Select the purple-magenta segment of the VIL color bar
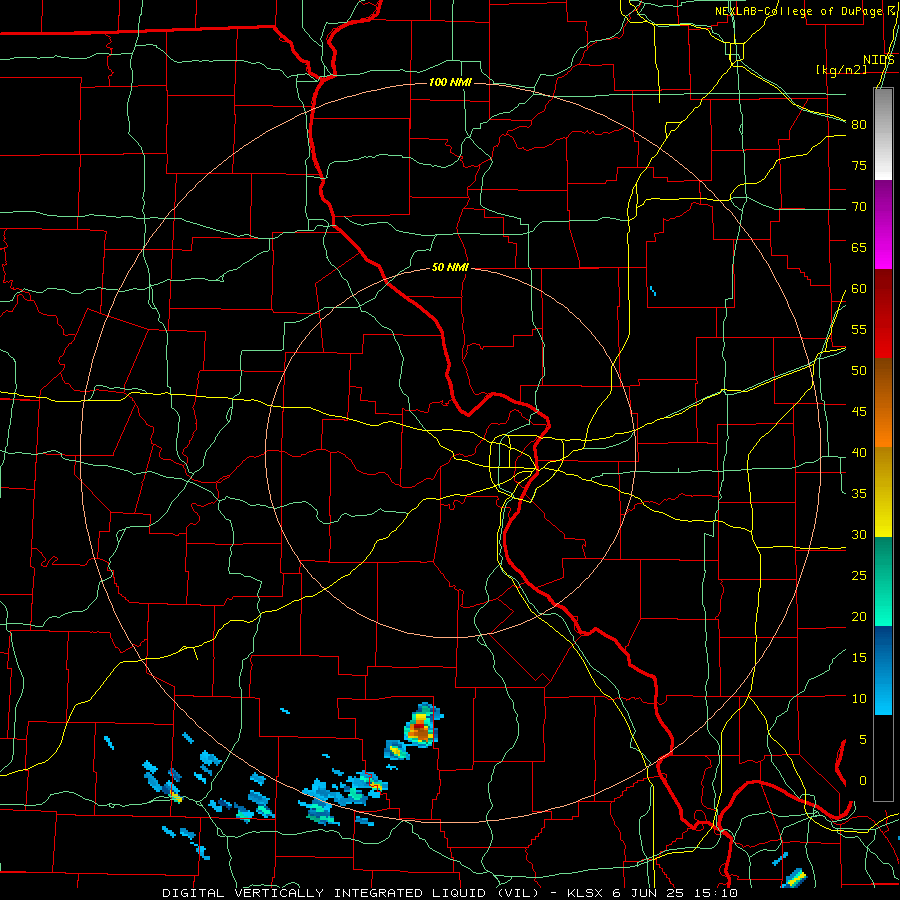The height and width of the screenshot is (900, 900). coord(883,225)
